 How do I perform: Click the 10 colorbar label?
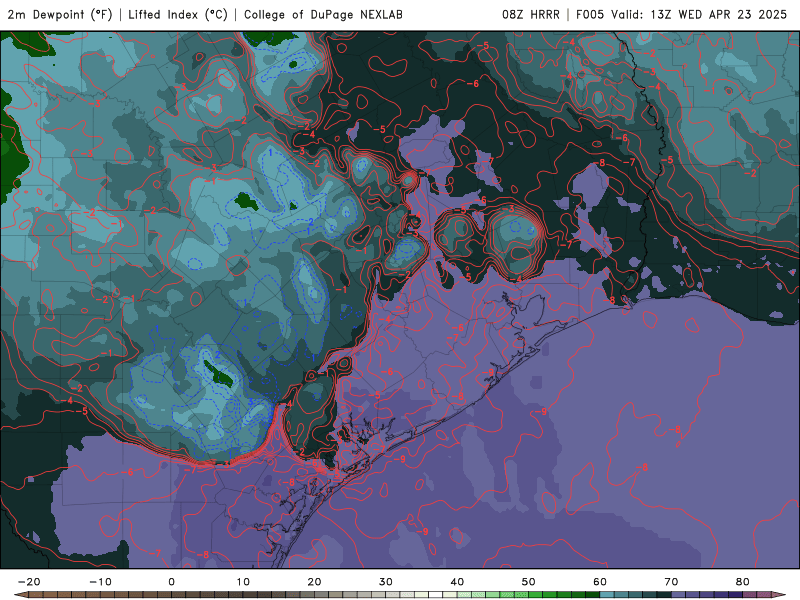[243, 582]
